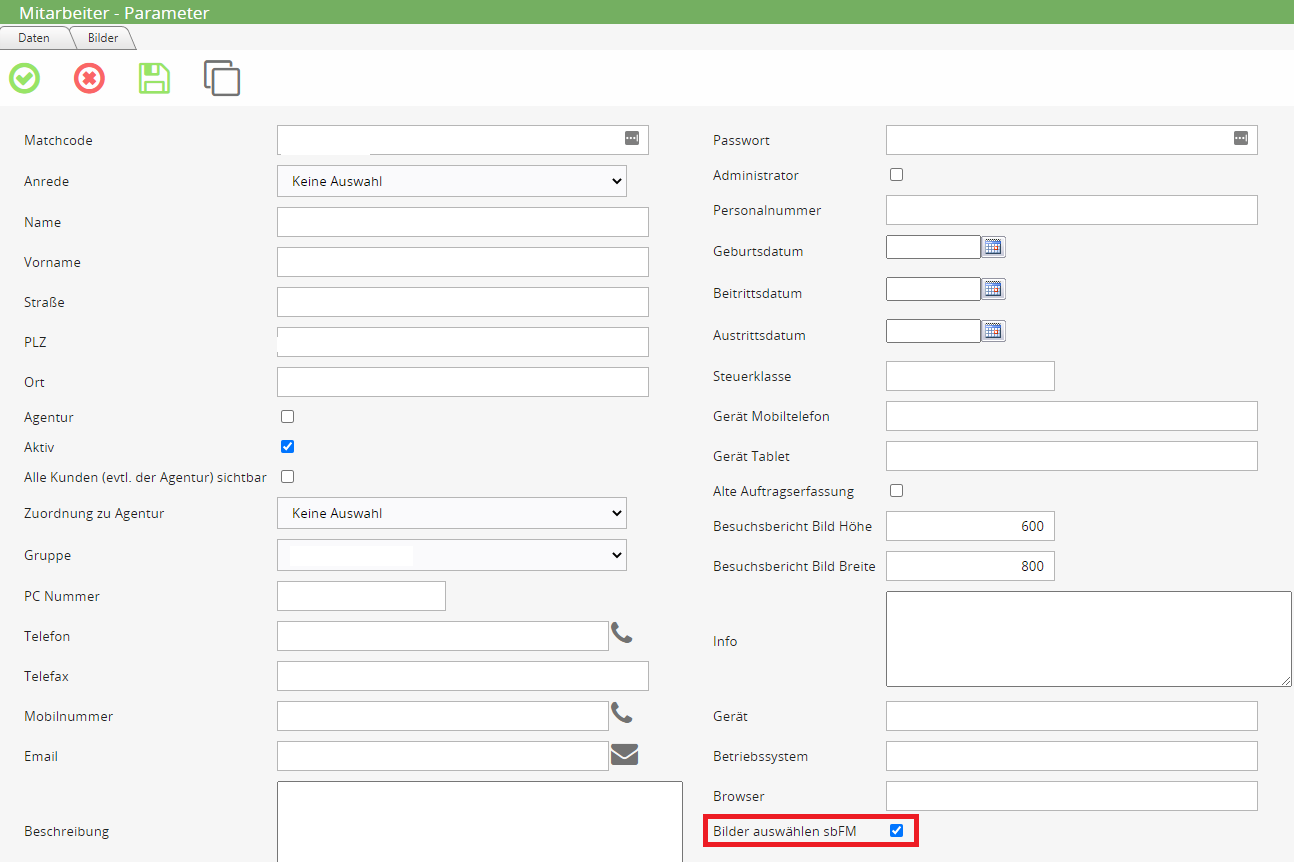Focus the Matchcode input field
Screen dimensions: 1294x862
coord(463,140)
